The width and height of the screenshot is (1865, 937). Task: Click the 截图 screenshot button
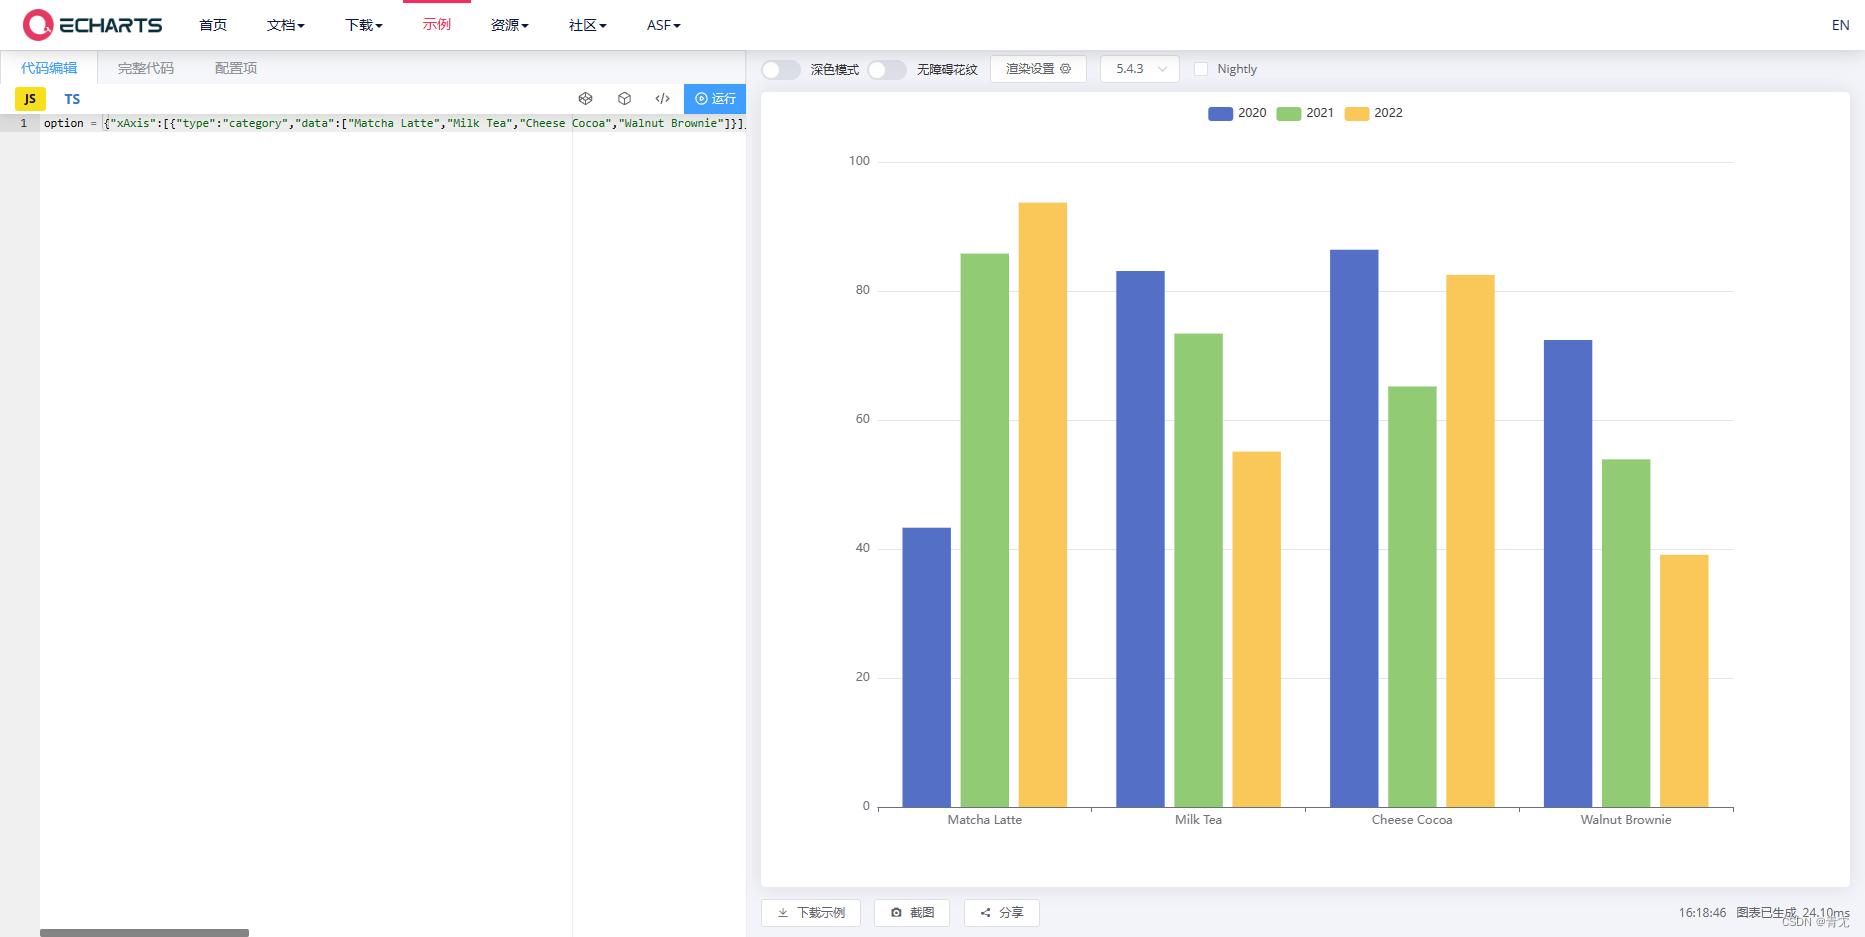[x=912, y=913]
